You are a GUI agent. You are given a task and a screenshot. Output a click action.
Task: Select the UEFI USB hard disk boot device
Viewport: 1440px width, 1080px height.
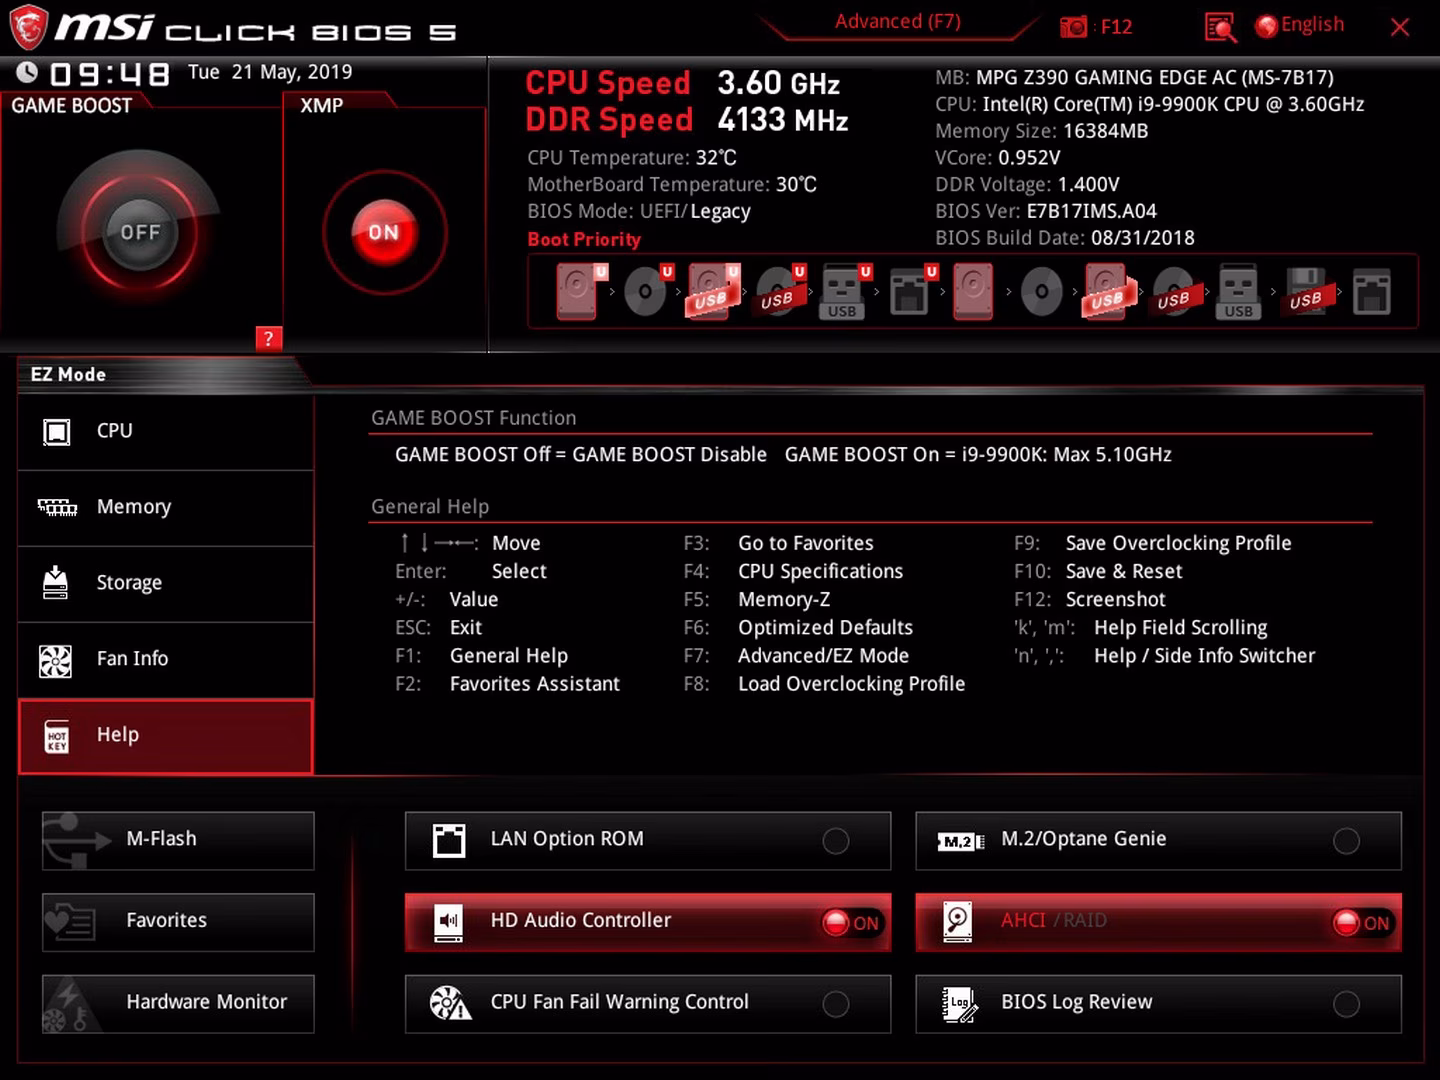(712, 291)
